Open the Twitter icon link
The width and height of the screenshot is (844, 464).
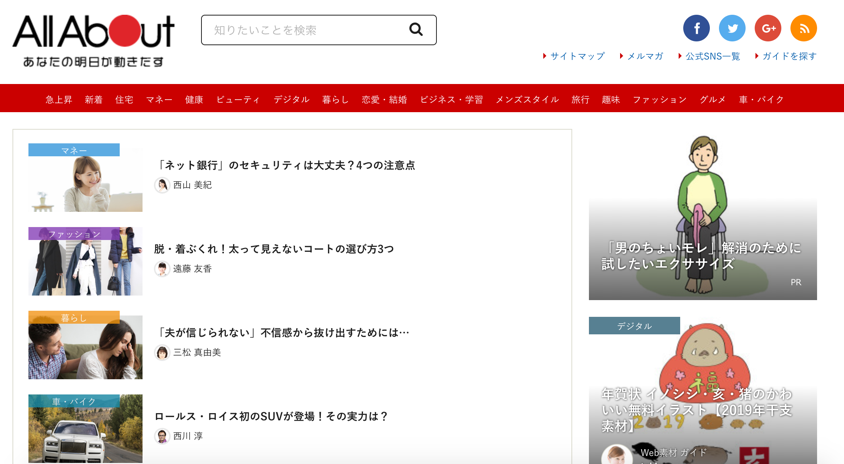(x=732, y=28)
